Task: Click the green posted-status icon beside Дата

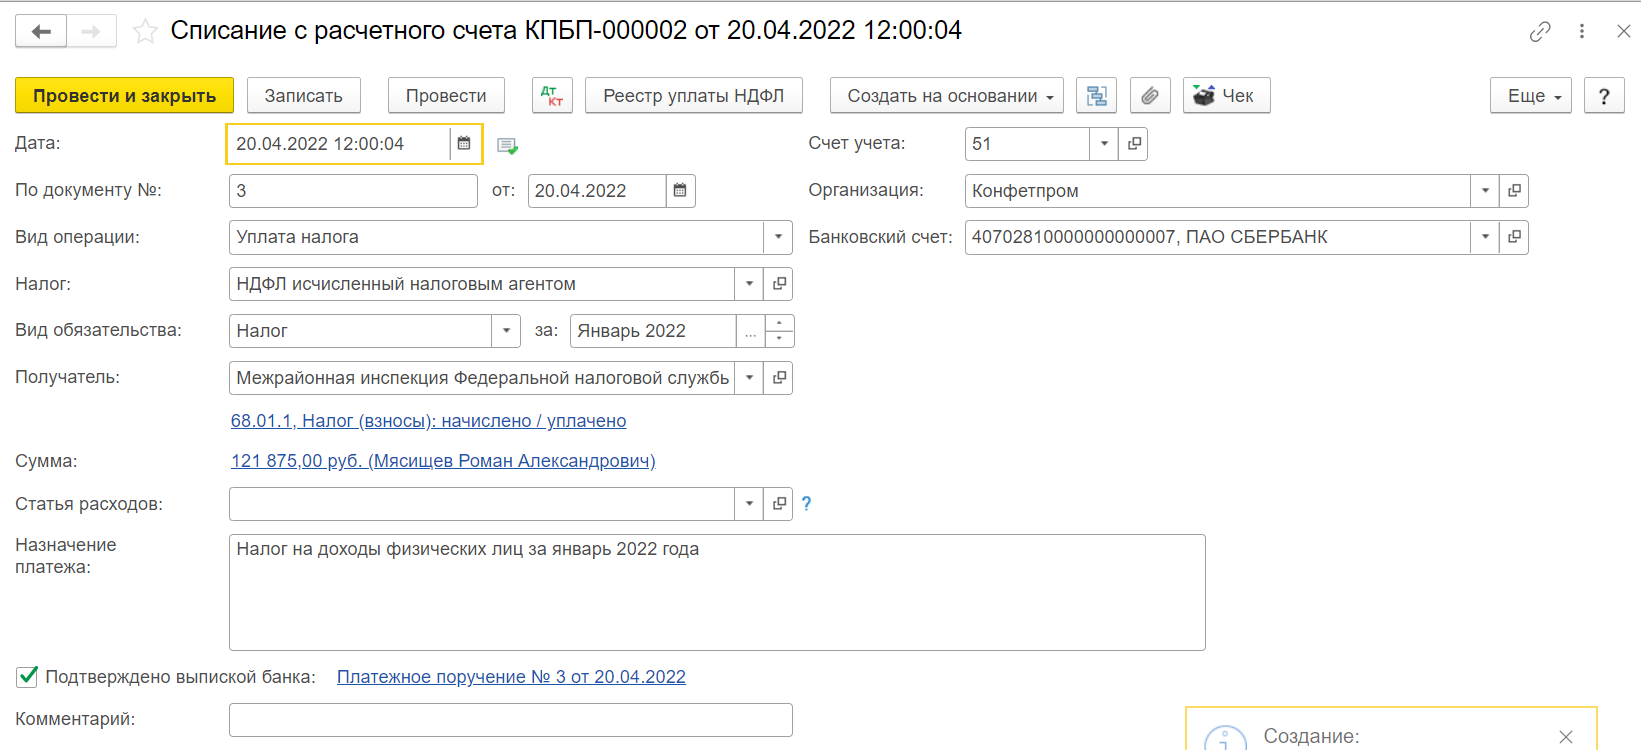Action: 507,146
